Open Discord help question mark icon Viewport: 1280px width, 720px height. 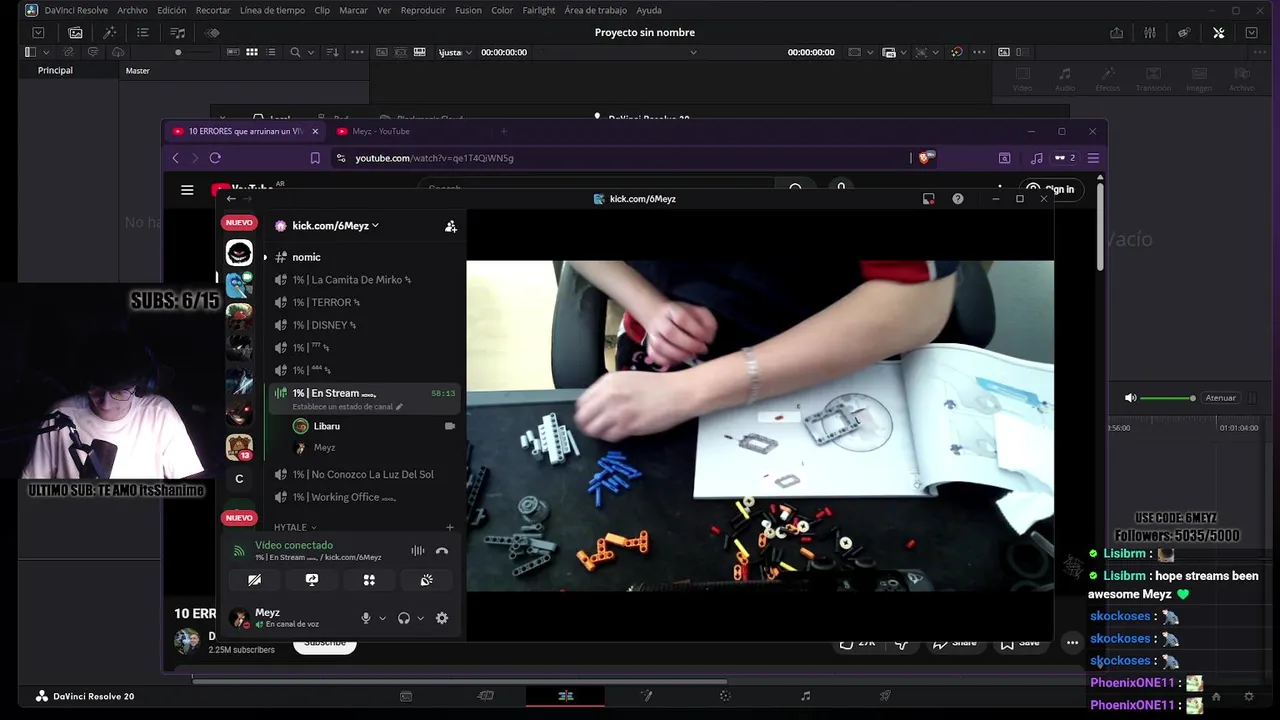(x=958, y=199)
